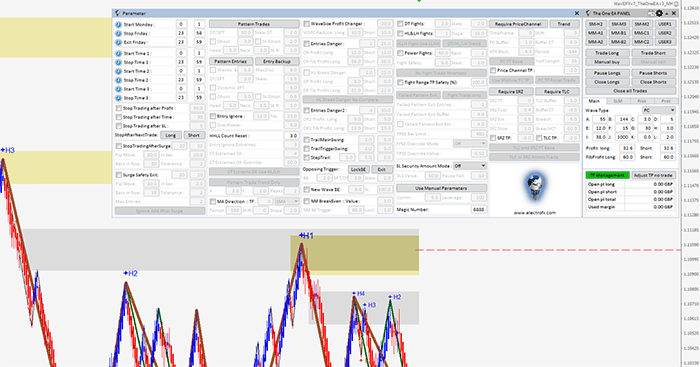The width and height of the screenshot is (700, 367).
Task: Click the Entry Backup button
Action: (277, 62)
